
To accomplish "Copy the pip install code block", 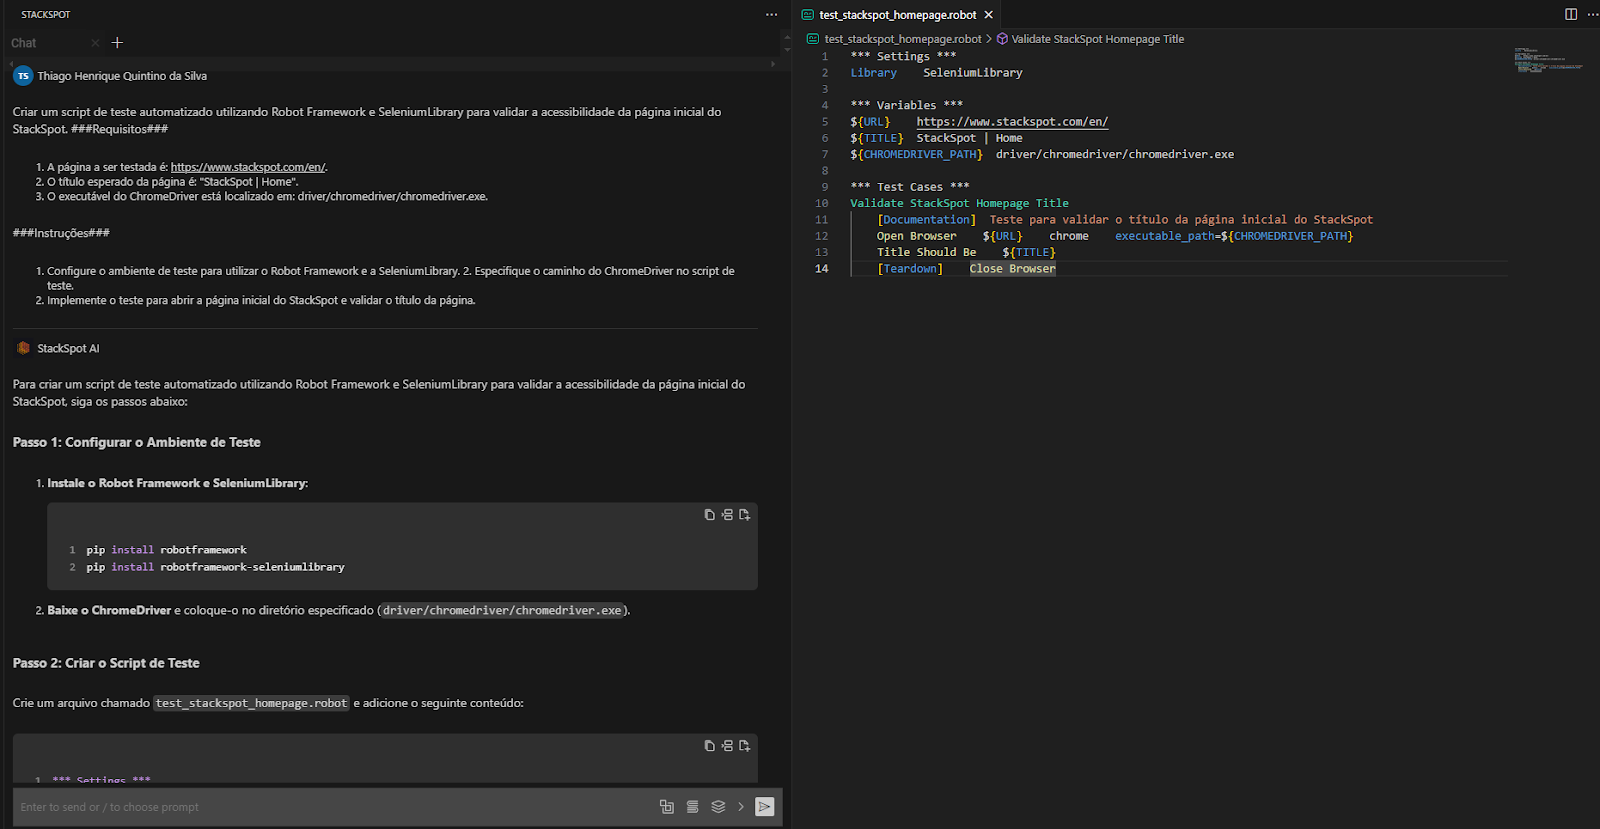I will point(709,514).
